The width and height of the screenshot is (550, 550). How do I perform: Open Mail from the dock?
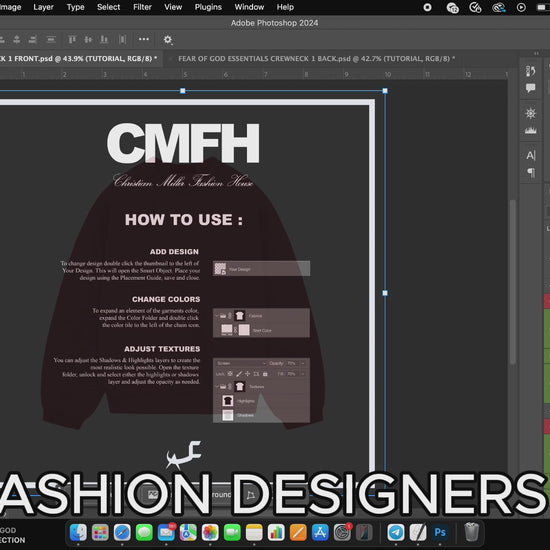click(x=166, y=532)
